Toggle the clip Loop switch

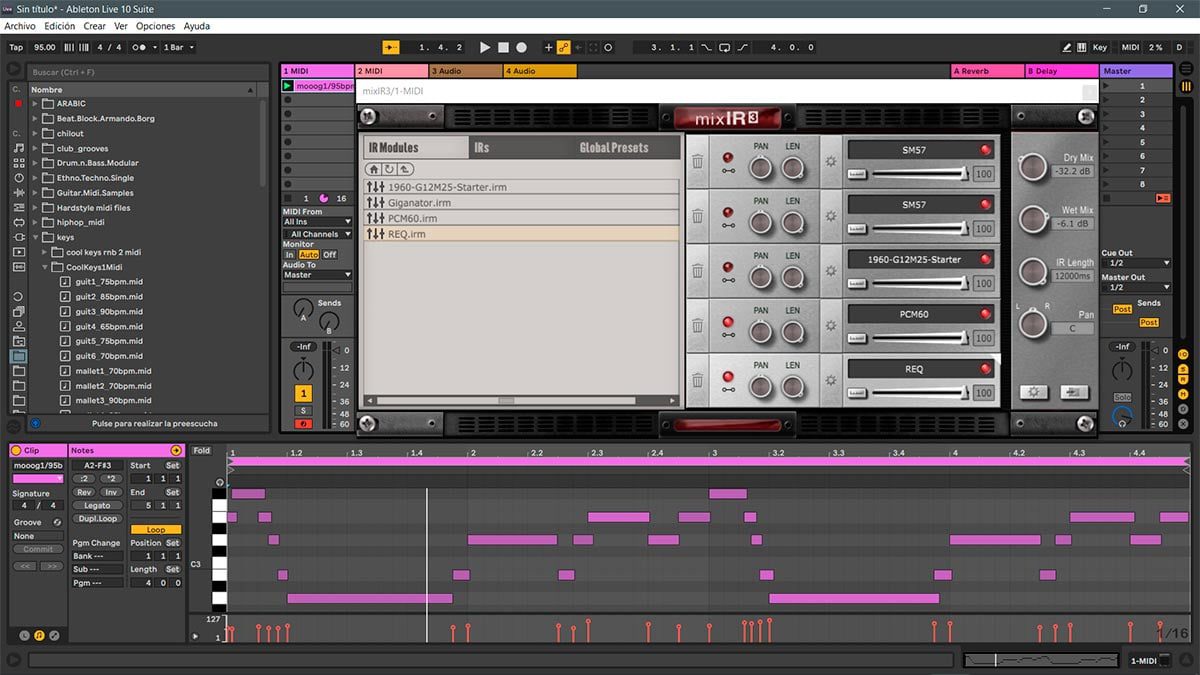156,530
